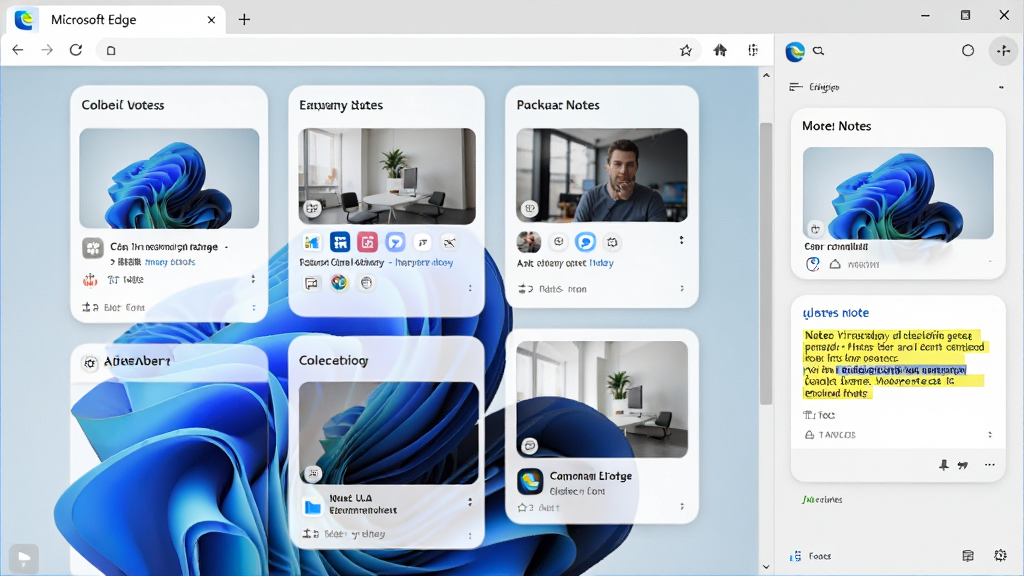
Task: Click the green link below the sidebar note card
Action: [x=822, y=500]
